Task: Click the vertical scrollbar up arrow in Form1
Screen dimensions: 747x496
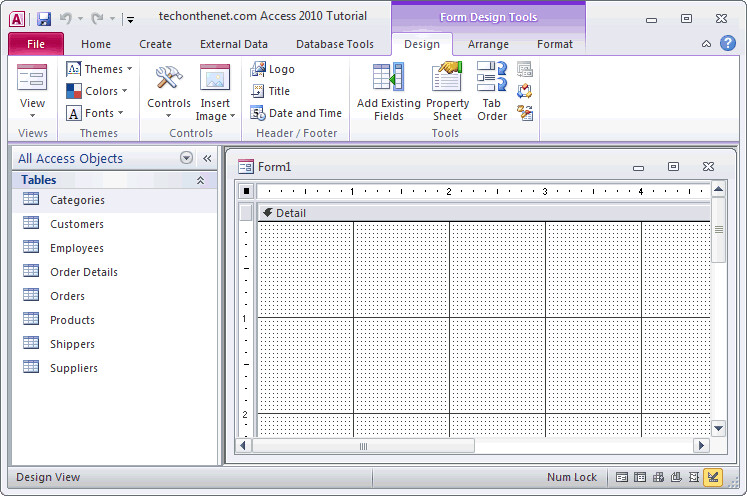Action: [718, 190]
